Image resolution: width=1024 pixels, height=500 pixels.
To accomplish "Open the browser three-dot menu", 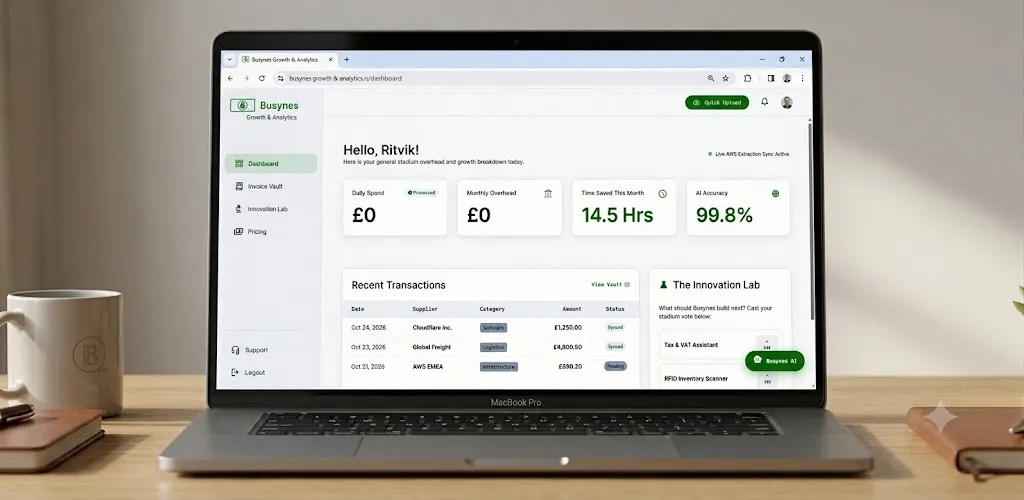I will point(803,78).
